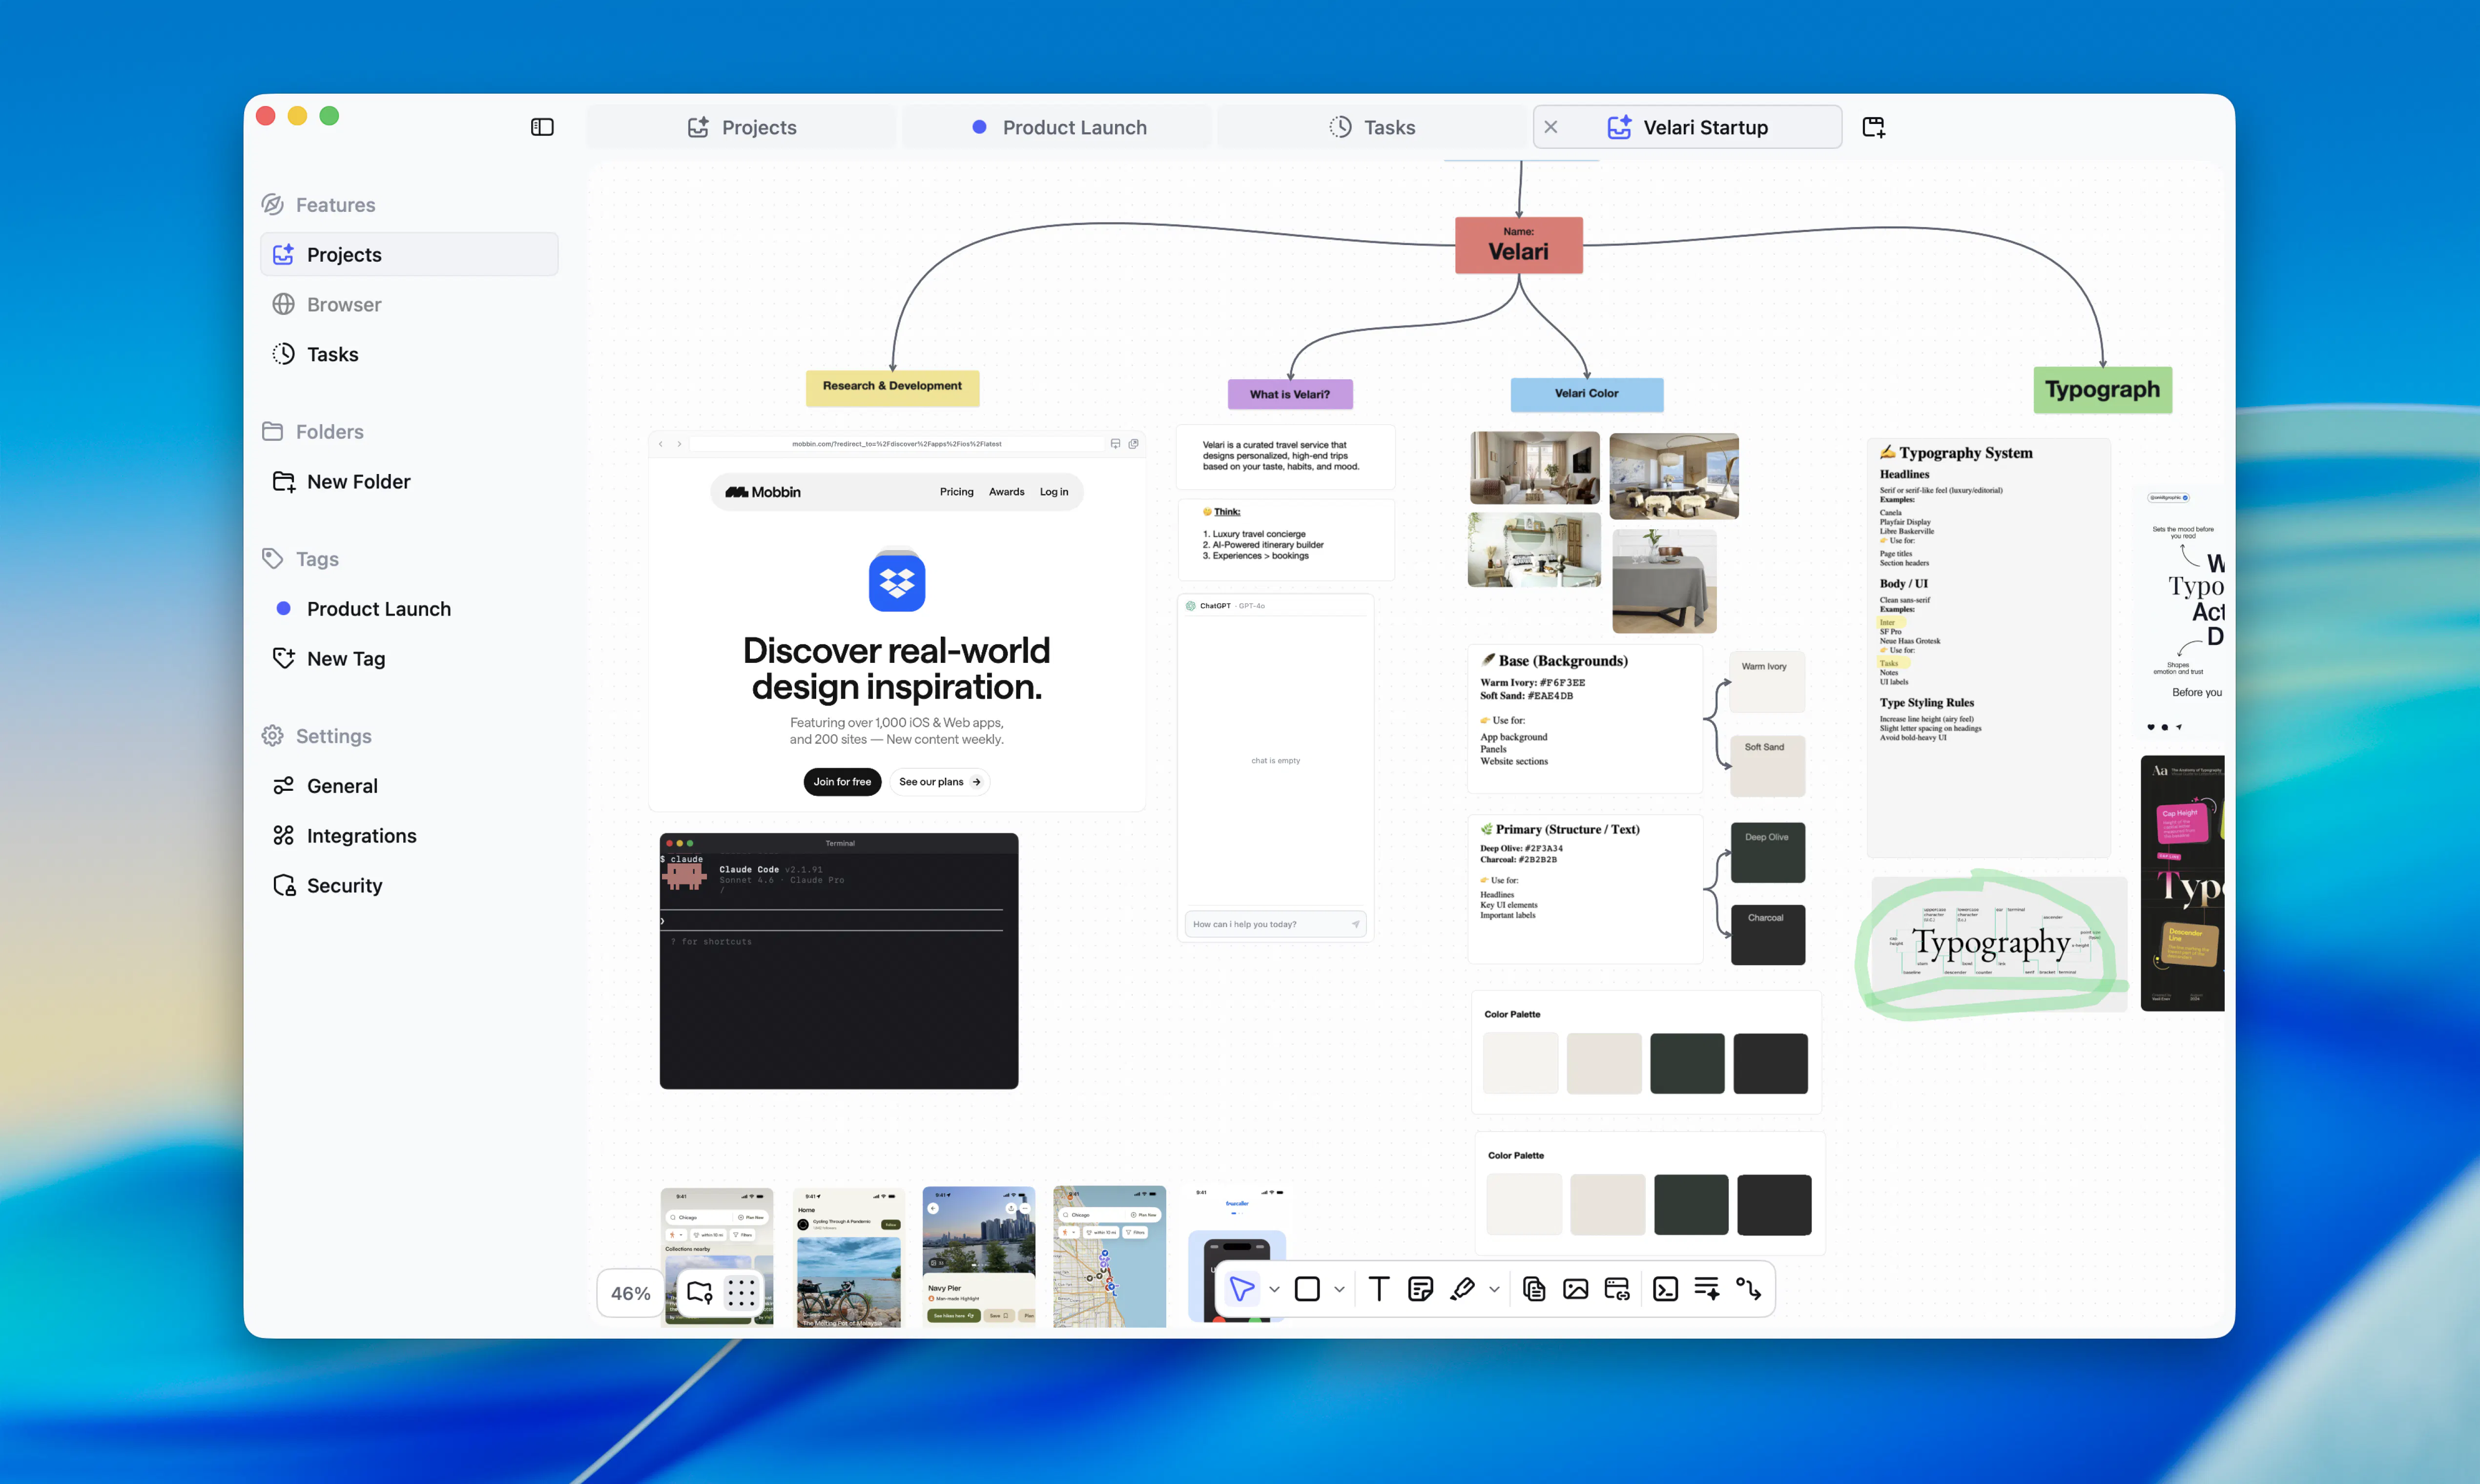Select the Text tool
Screen dimensions: 2480x1484
tap(1378, 1289)
